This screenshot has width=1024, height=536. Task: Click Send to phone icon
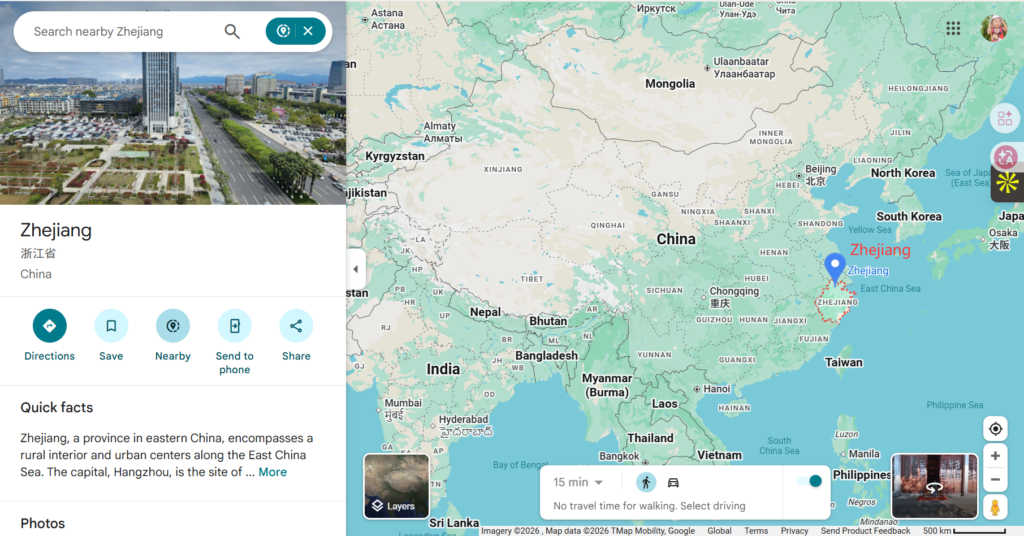[234, 326]
